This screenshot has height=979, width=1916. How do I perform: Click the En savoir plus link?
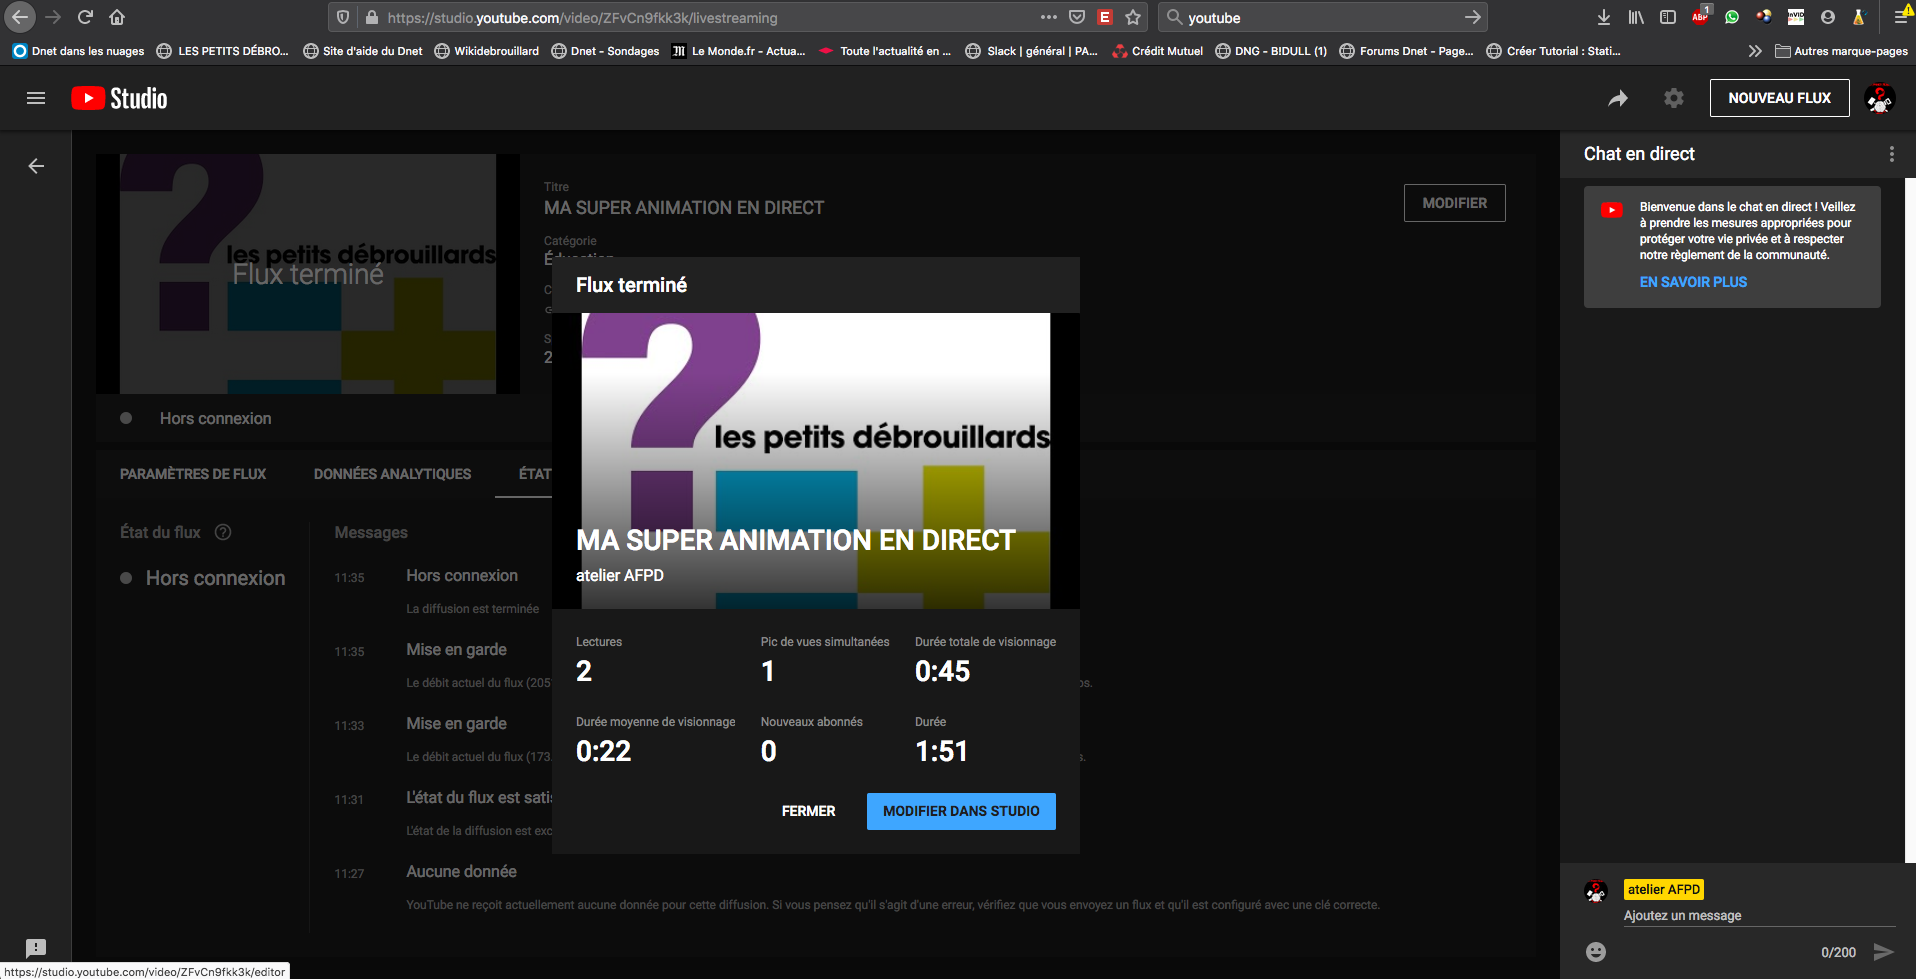click(1693, 282)
